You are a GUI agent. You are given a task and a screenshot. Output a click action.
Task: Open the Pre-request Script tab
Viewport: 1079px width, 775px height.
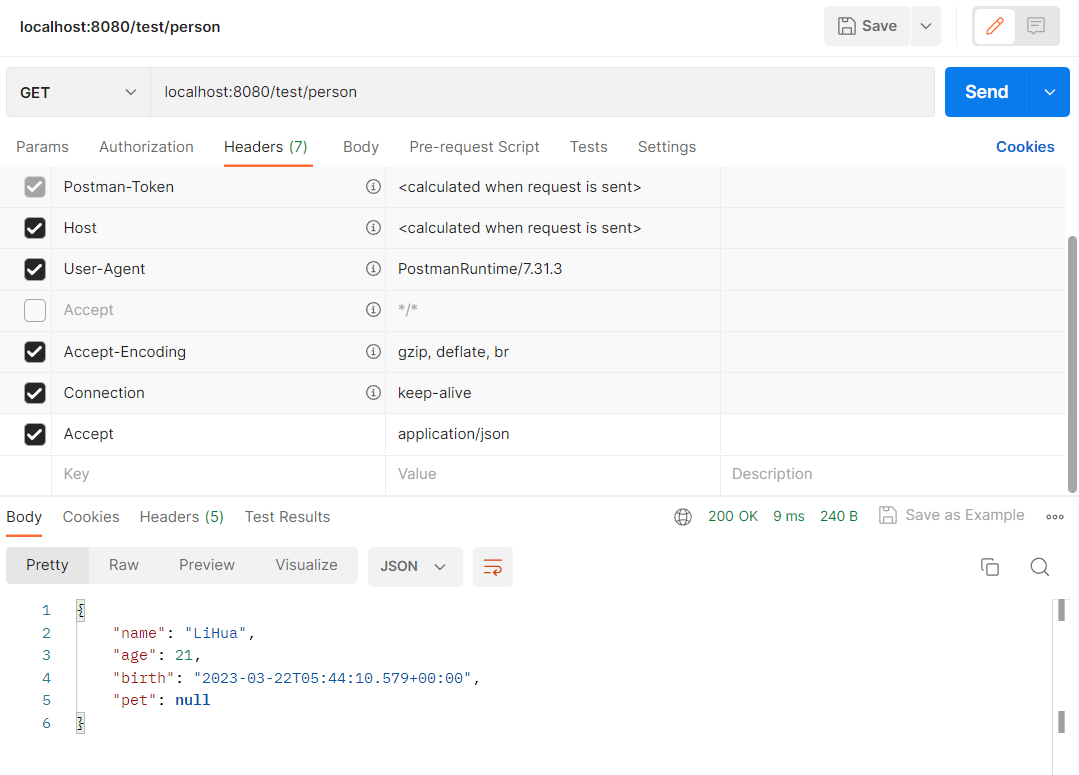pos(474,147)
